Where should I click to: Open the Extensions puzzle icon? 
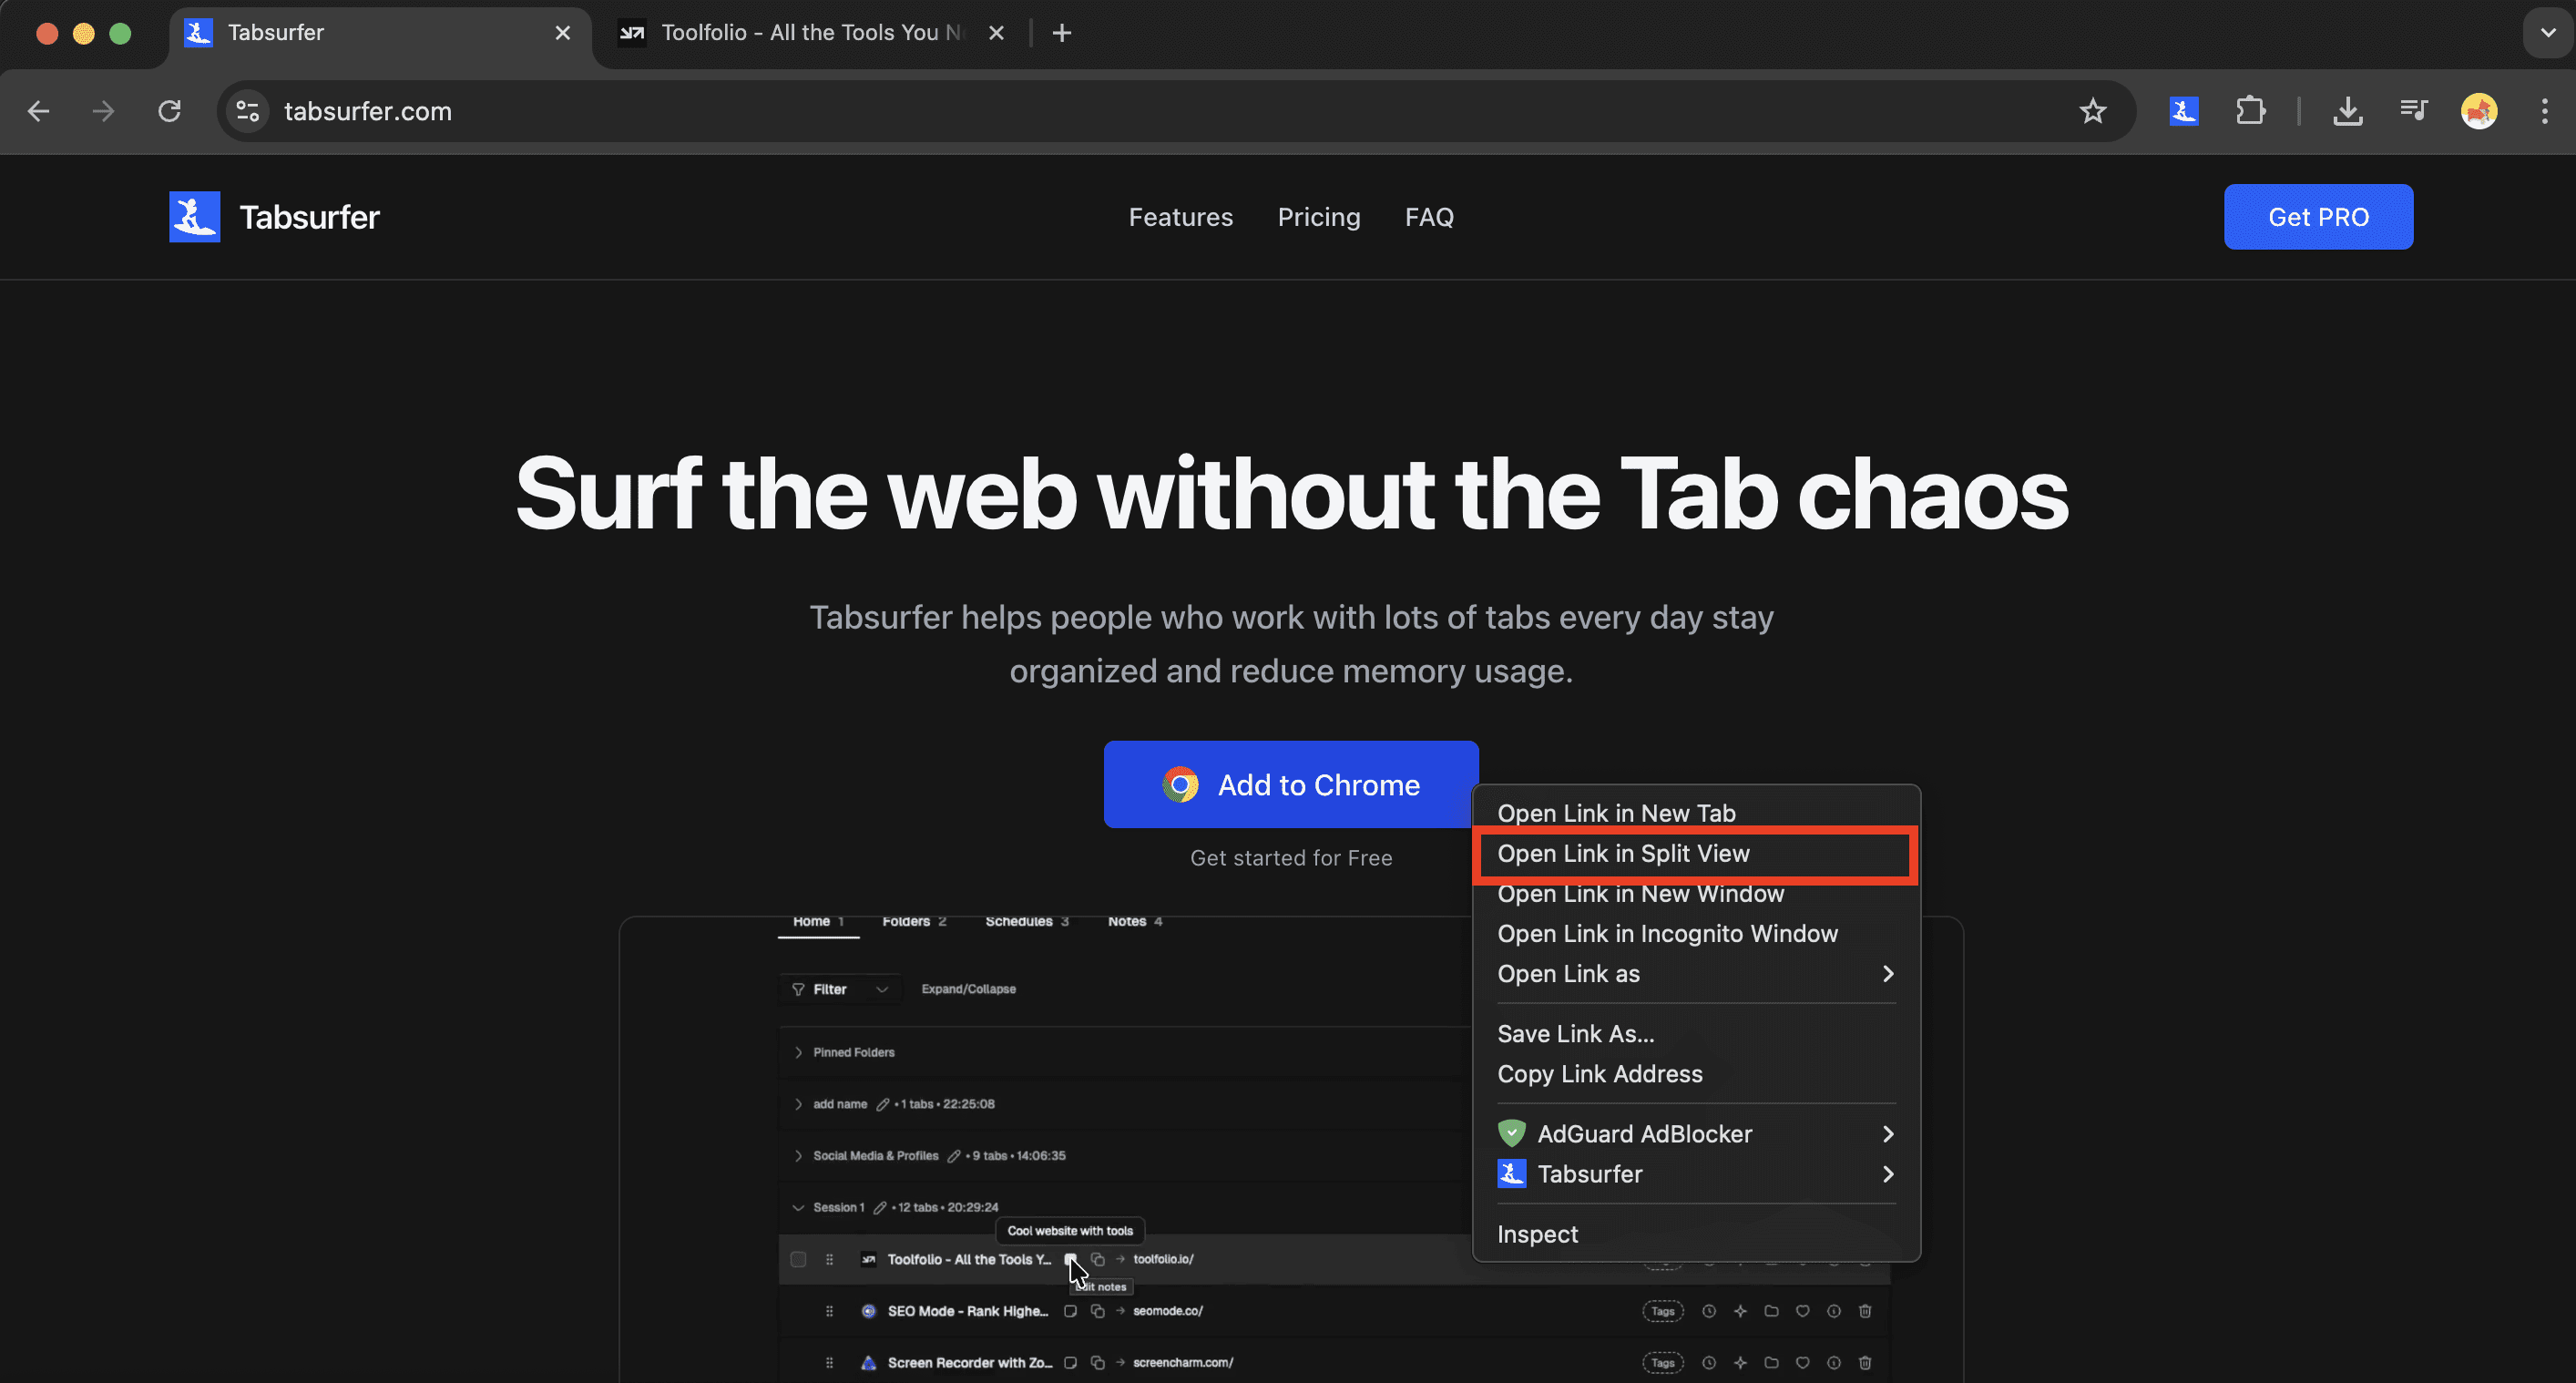[2250, 111]
